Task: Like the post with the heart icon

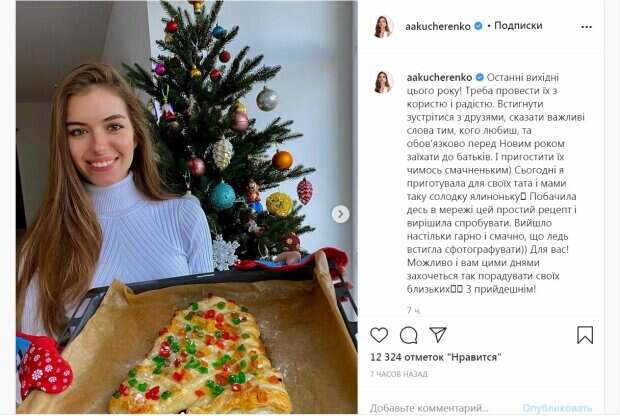Action: pyautogui.click(x=379, y=335)
